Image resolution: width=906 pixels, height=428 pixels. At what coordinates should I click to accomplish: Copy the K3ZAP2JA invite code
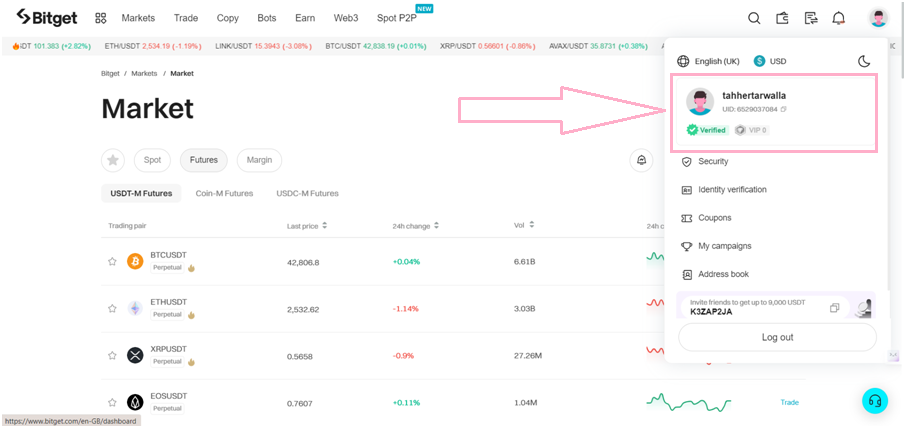coord(834,308)
